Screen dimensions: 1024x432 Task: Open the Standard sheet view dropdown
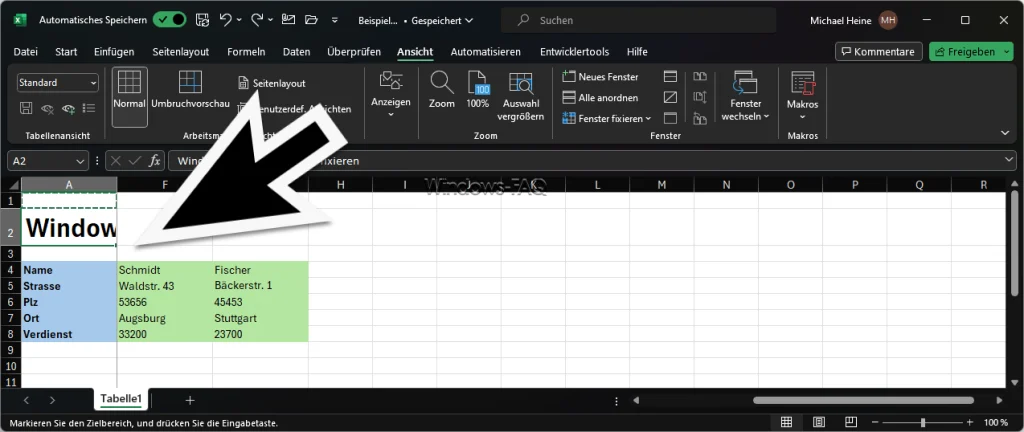click(57, 83)
